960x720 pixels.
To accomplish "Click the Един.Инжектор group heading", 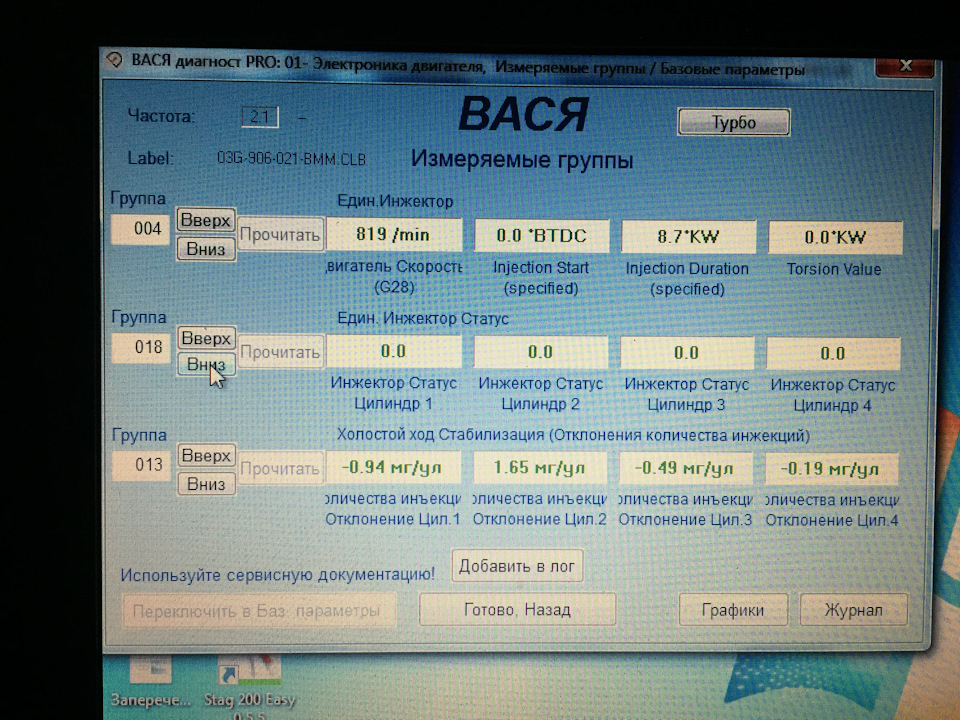I will click(395, 201).
